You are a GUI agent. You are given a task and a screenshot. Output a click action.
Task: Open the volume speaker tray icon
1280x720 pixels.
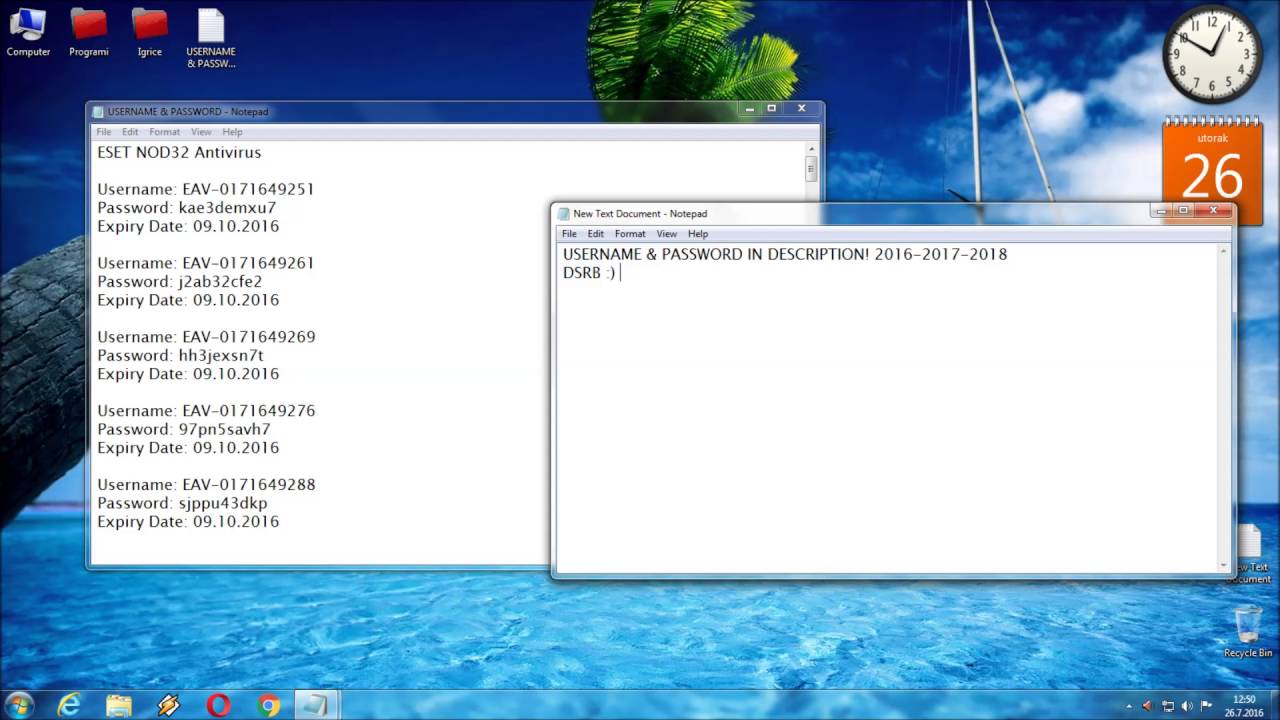1187,706
